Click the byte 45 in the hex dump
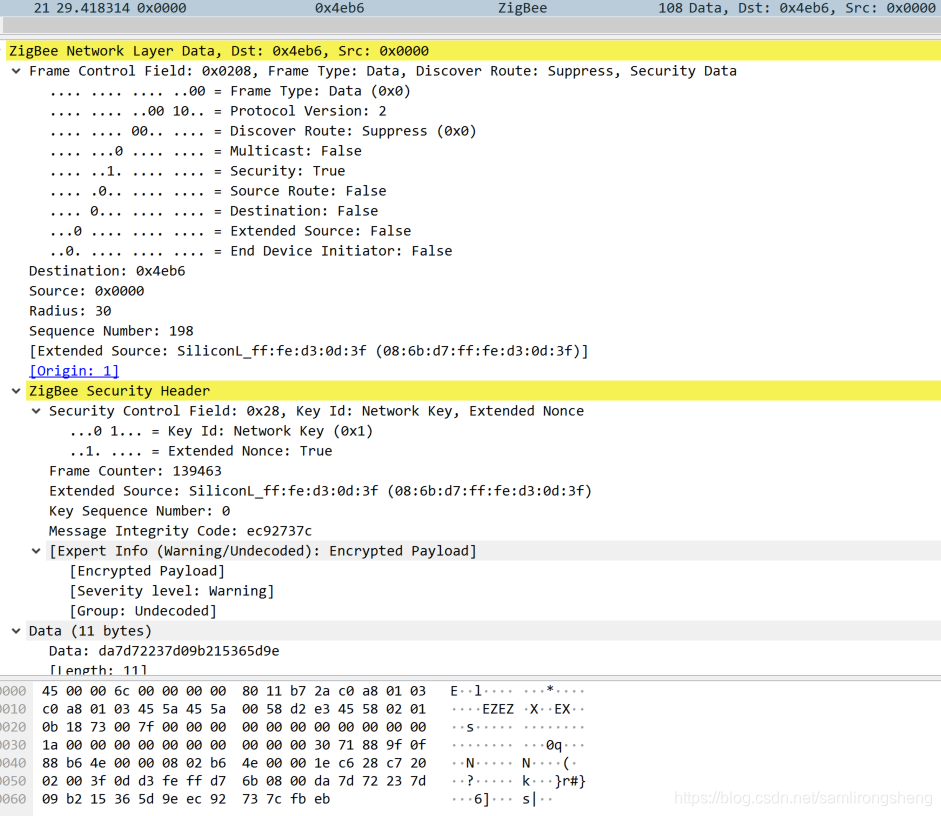The width and height of the screenshot is (941, 816). tap(49, 690)
